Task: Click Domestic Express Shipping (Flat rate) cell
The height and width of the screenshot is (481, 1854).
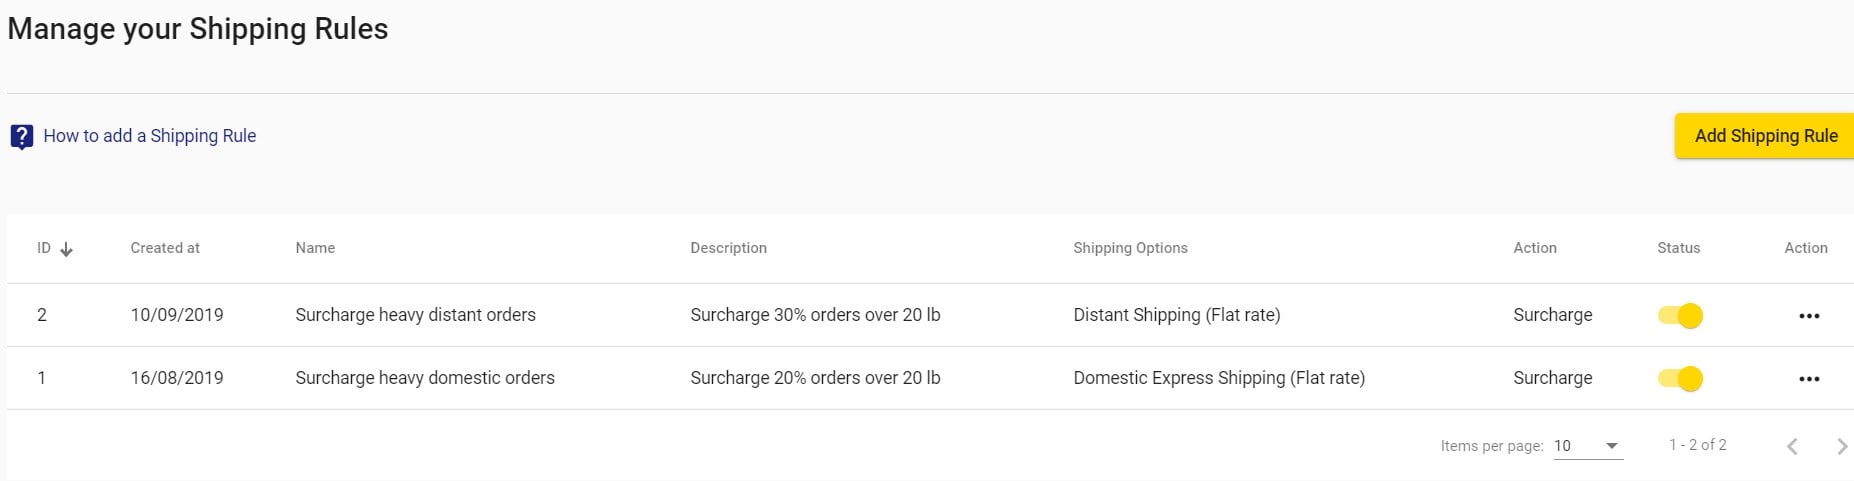Action: coord(1219,378)
